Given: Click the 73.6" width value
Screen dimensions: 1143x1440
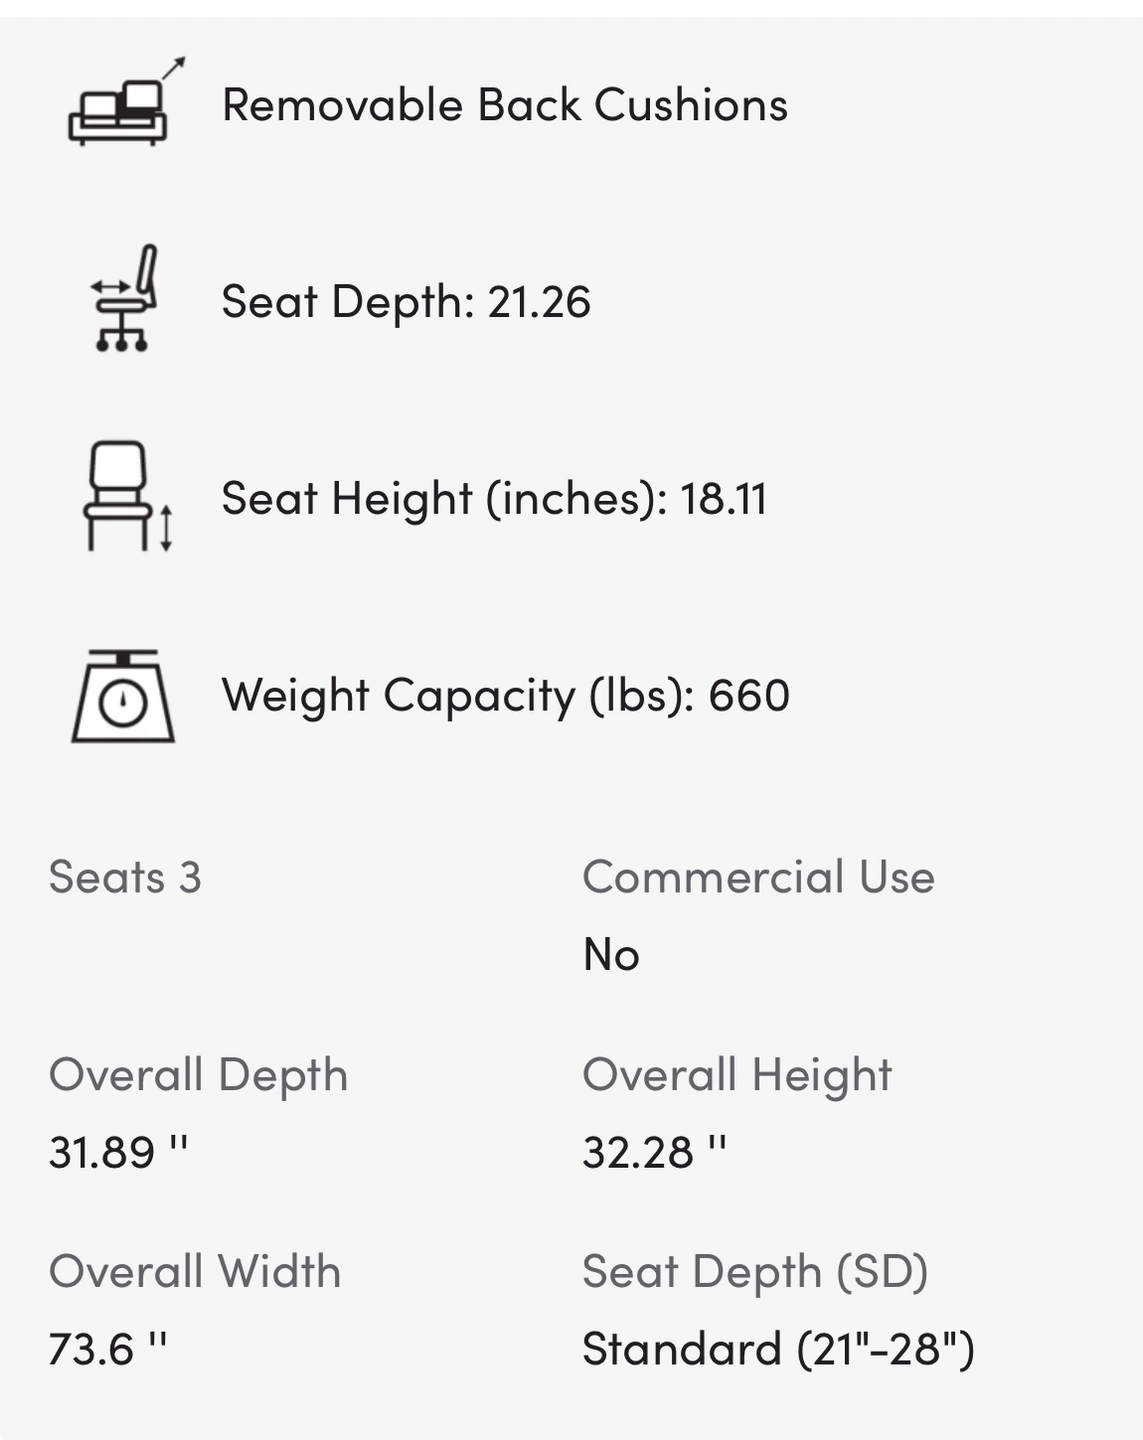Looking at the screenshot, I should [x=107, y=1349].
